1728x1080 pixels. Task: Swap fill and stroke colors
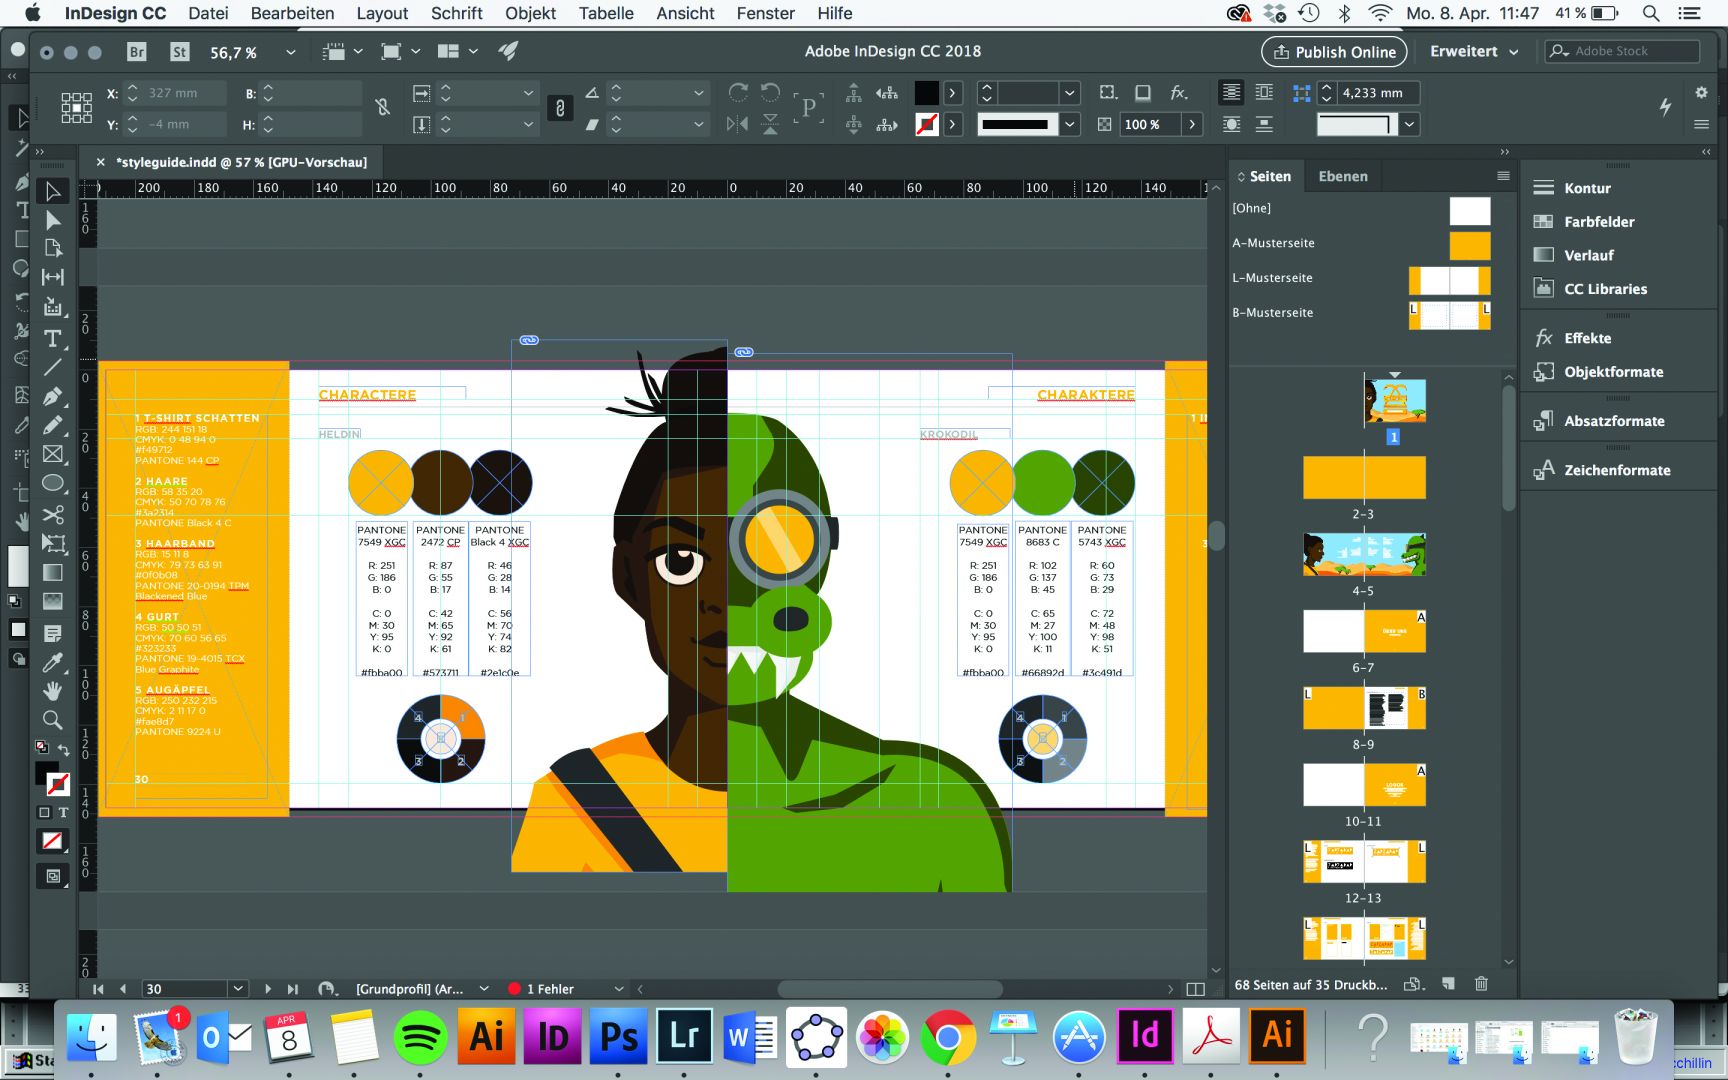[64, 750]
